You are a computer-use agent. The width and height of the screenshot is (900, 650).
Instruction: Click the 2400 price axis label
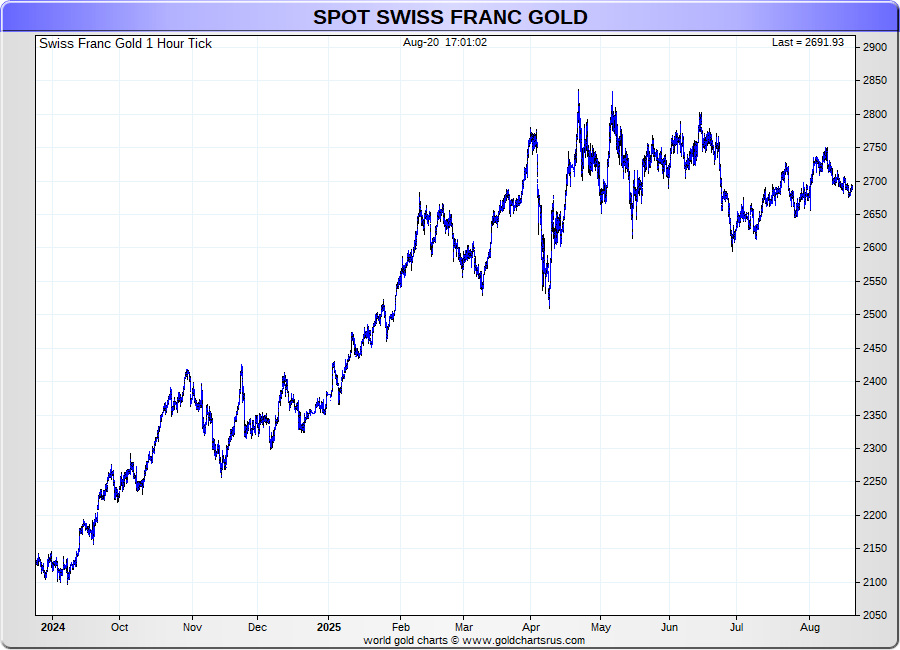point(875,381)
